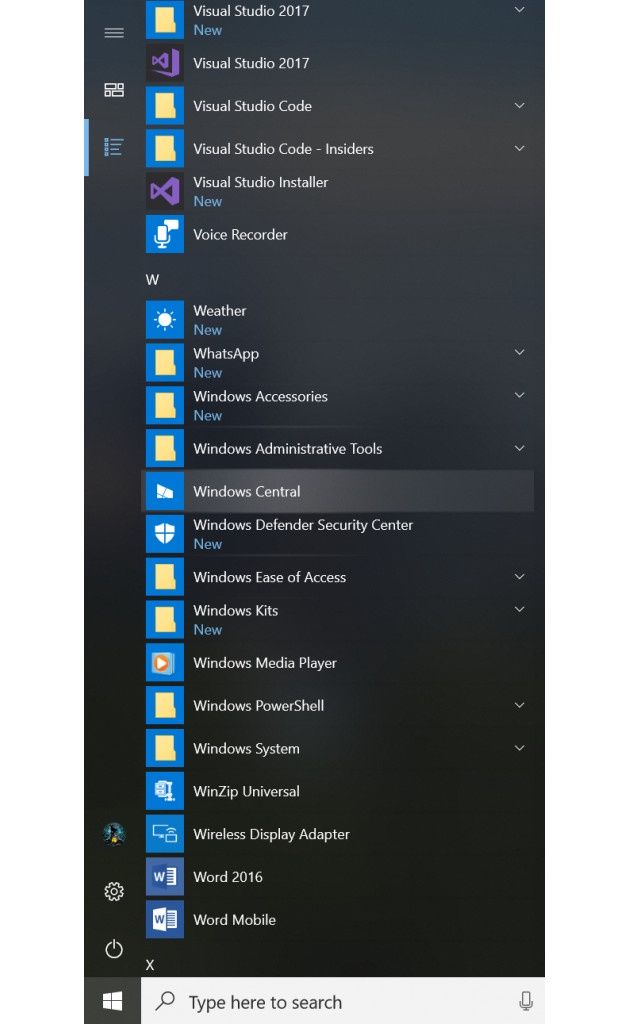
Task: Click the microphone icon in search box
Action: coord(526,1000)
